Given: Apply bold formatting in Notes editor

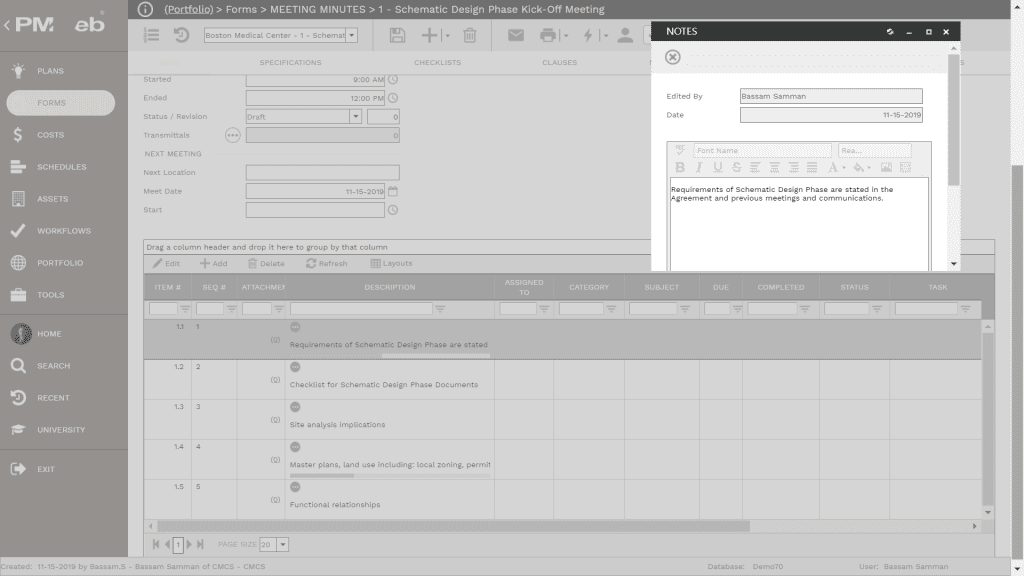Looking at the screenshot, I should (x=680, y=167).
